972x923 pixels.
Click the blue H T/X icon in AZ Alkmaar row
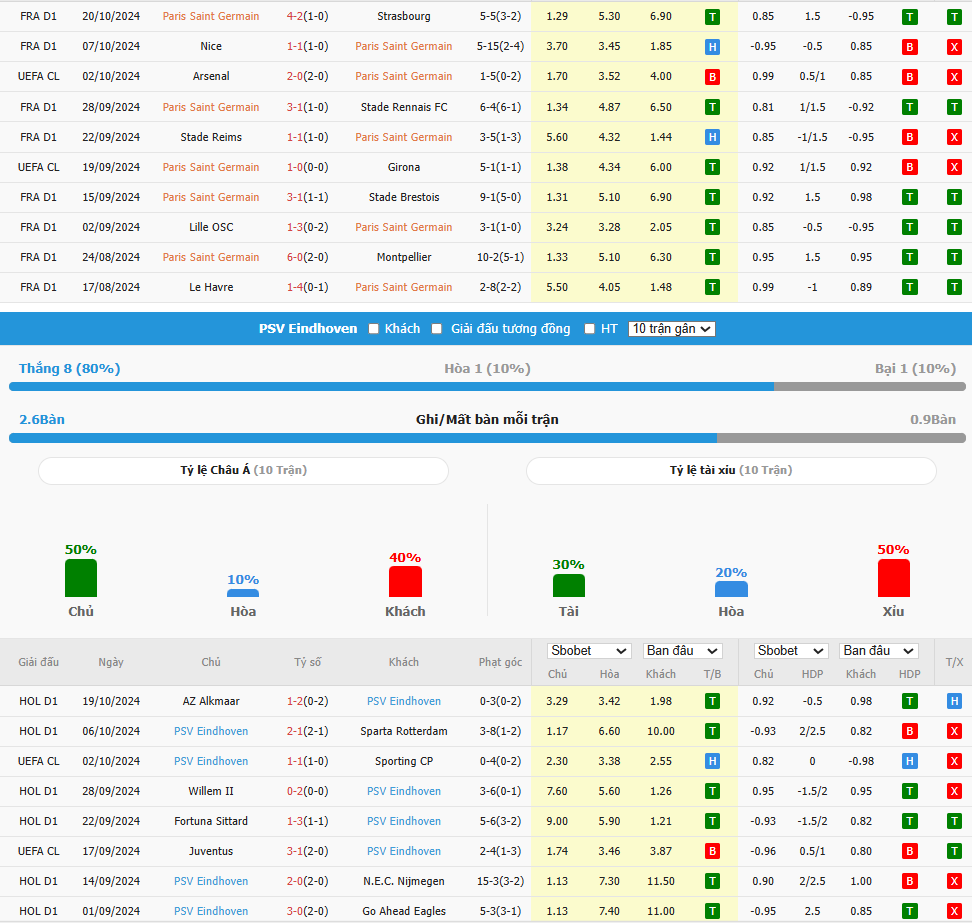[x=954, y=702]
